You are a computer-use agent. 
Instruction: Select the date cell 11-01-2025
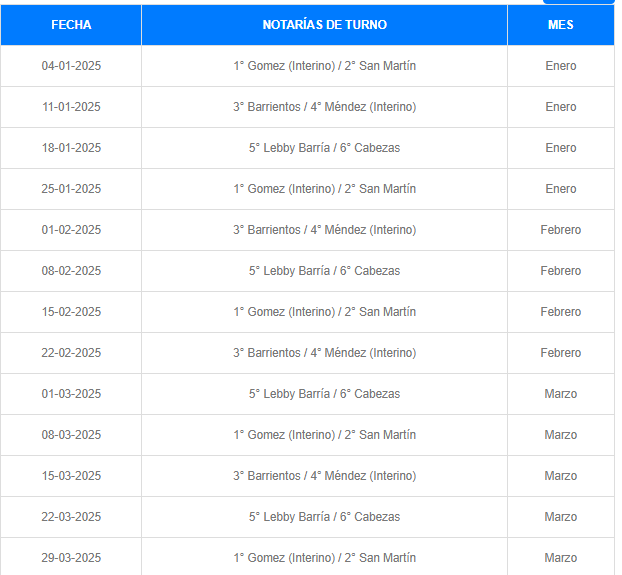[71, 107]
